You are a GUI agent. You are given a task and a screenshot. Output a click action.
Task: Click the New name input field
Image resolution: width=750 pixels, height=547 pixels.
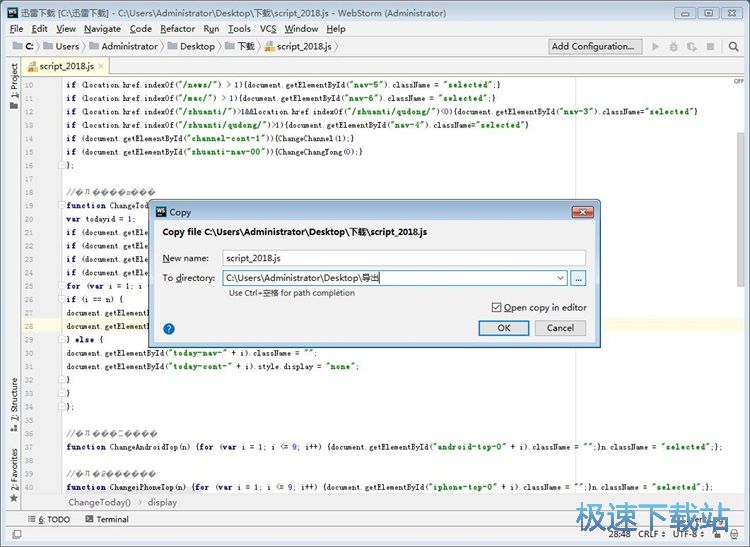(404, 258)
